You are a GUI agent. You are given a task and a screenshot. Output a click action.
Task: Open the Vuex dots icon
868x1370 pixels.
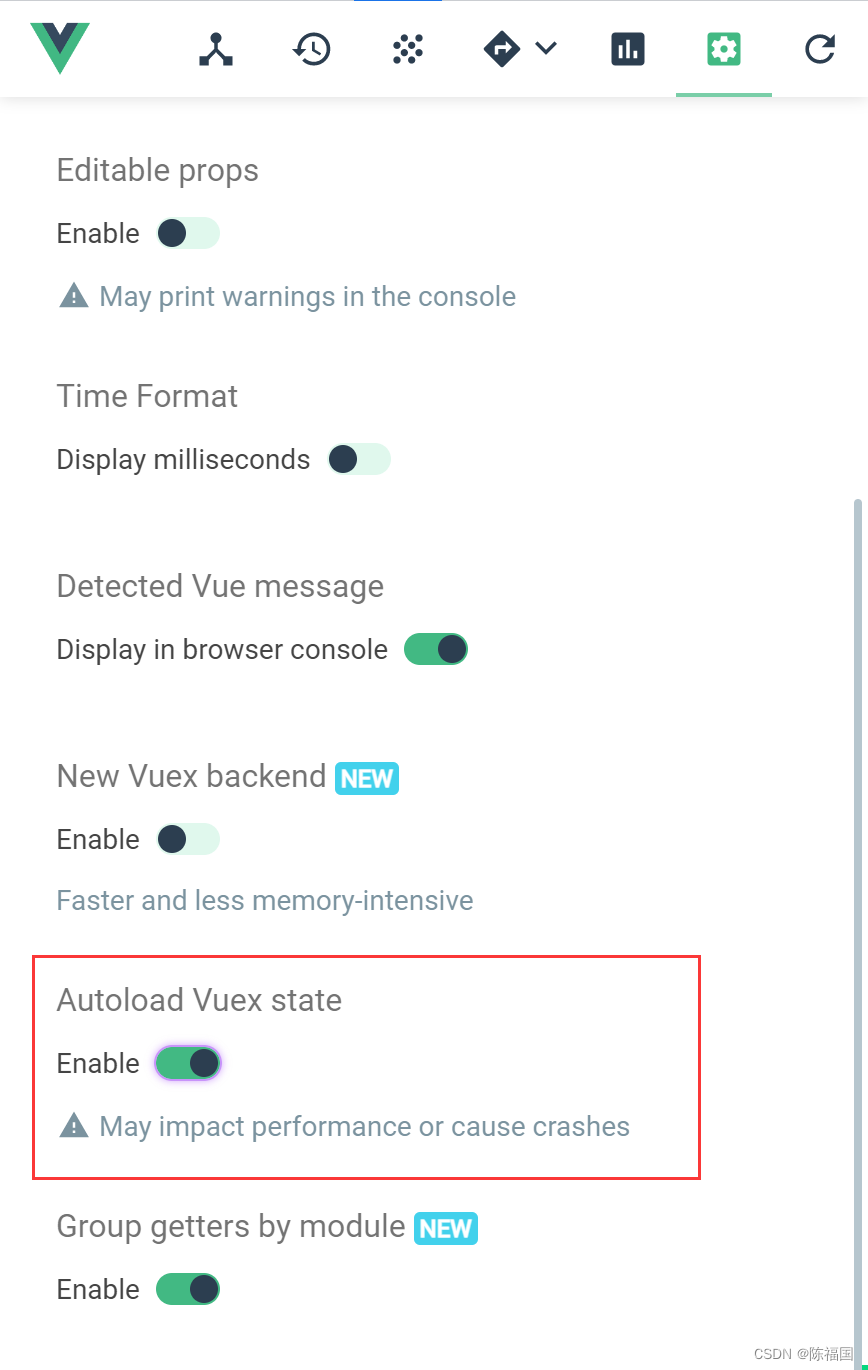click(x=407, y=48)
